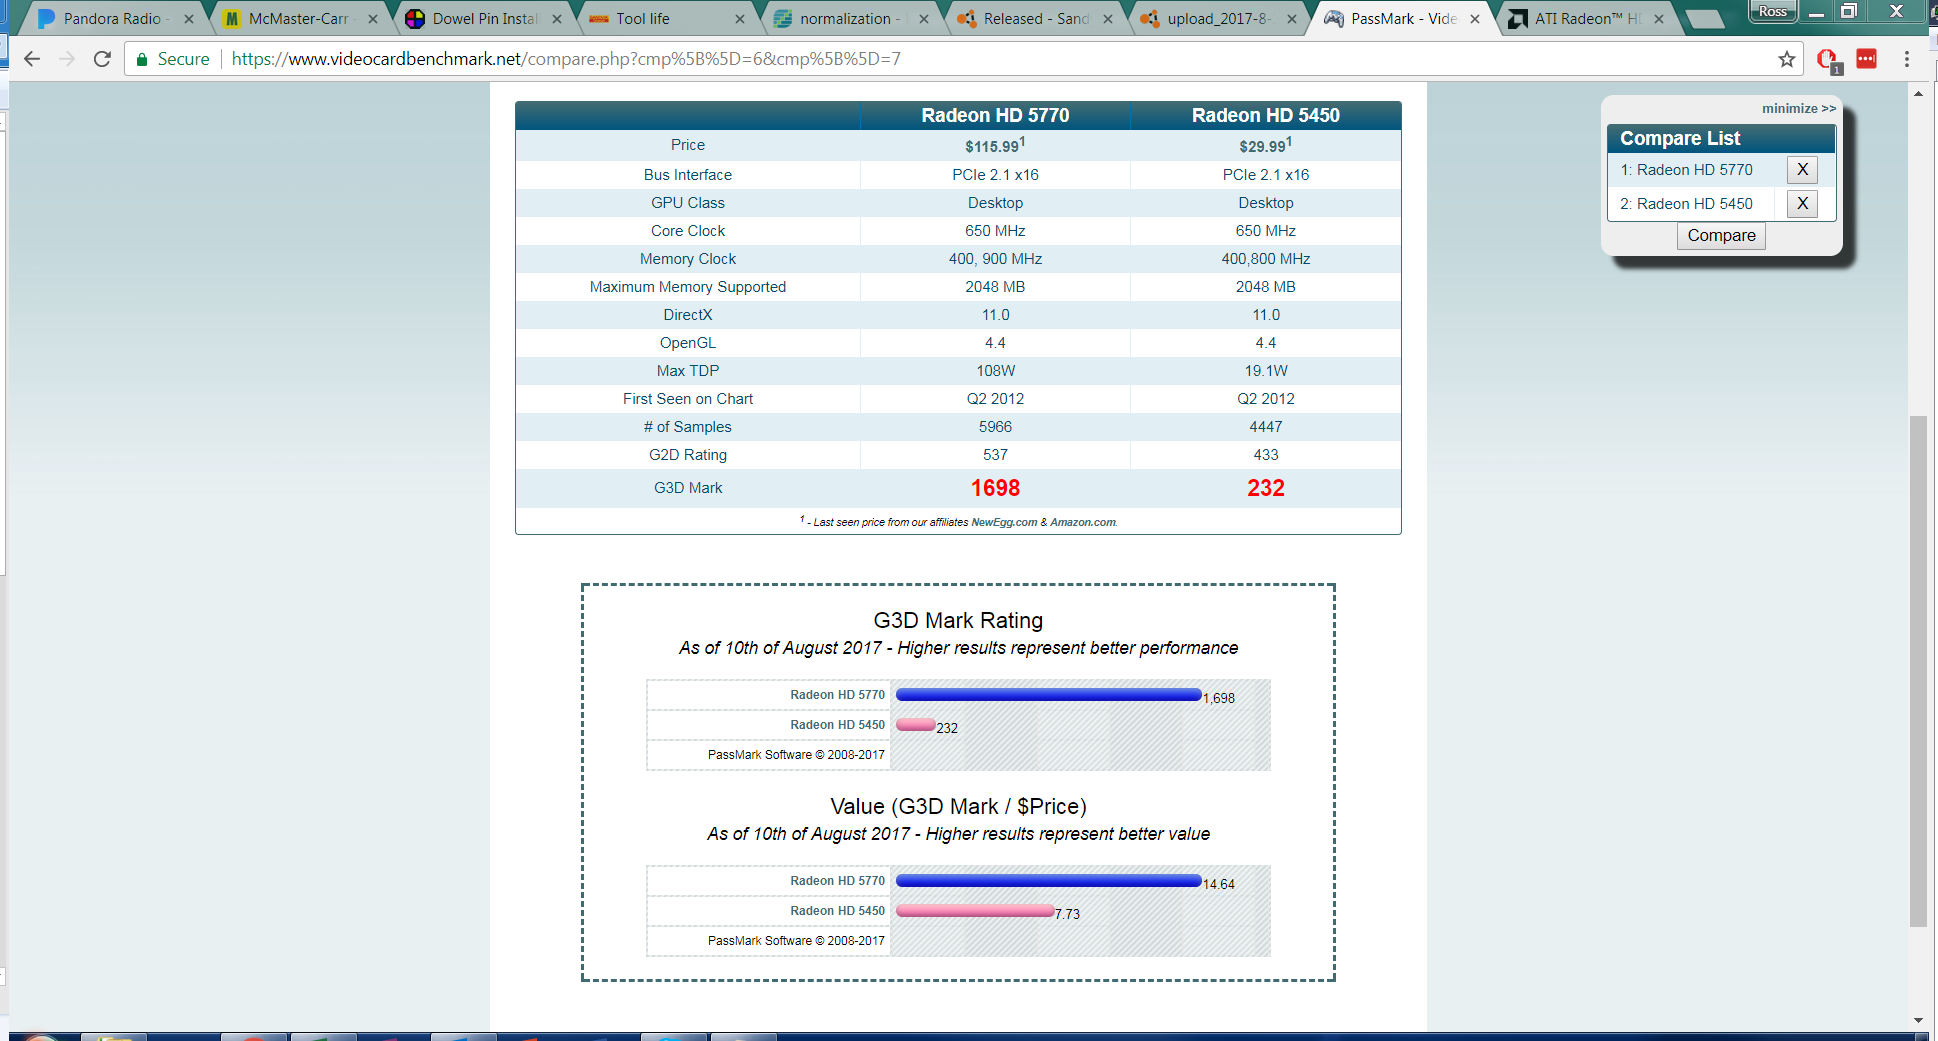
Task: Switch to the normalization tab
Action: coord(848,19)
